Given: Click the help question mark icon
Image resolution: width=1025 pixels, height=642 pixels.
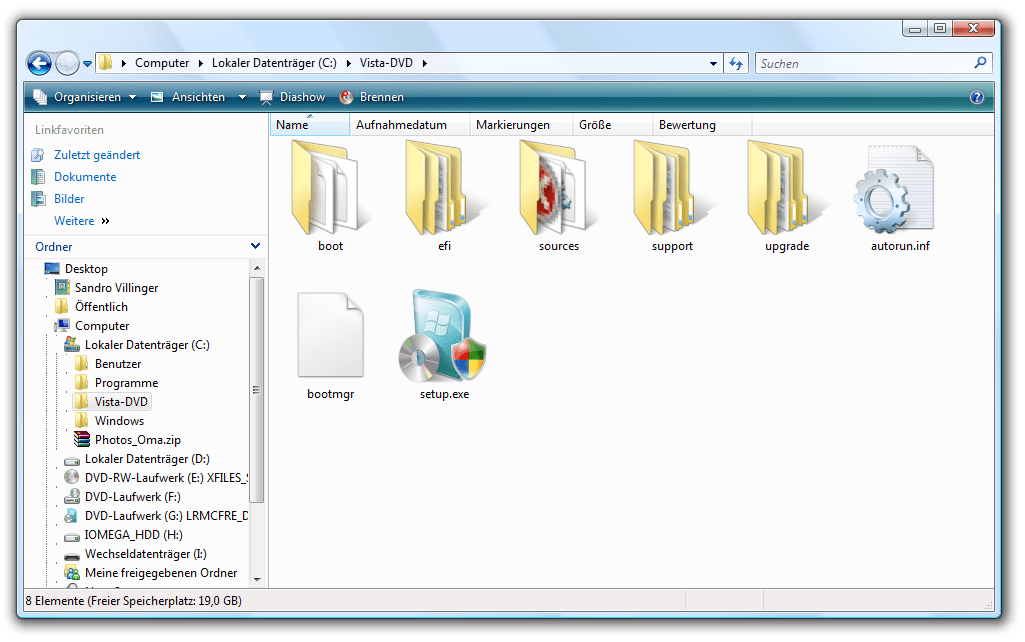Looking at the screenshot, I should (x=977, y=97).
